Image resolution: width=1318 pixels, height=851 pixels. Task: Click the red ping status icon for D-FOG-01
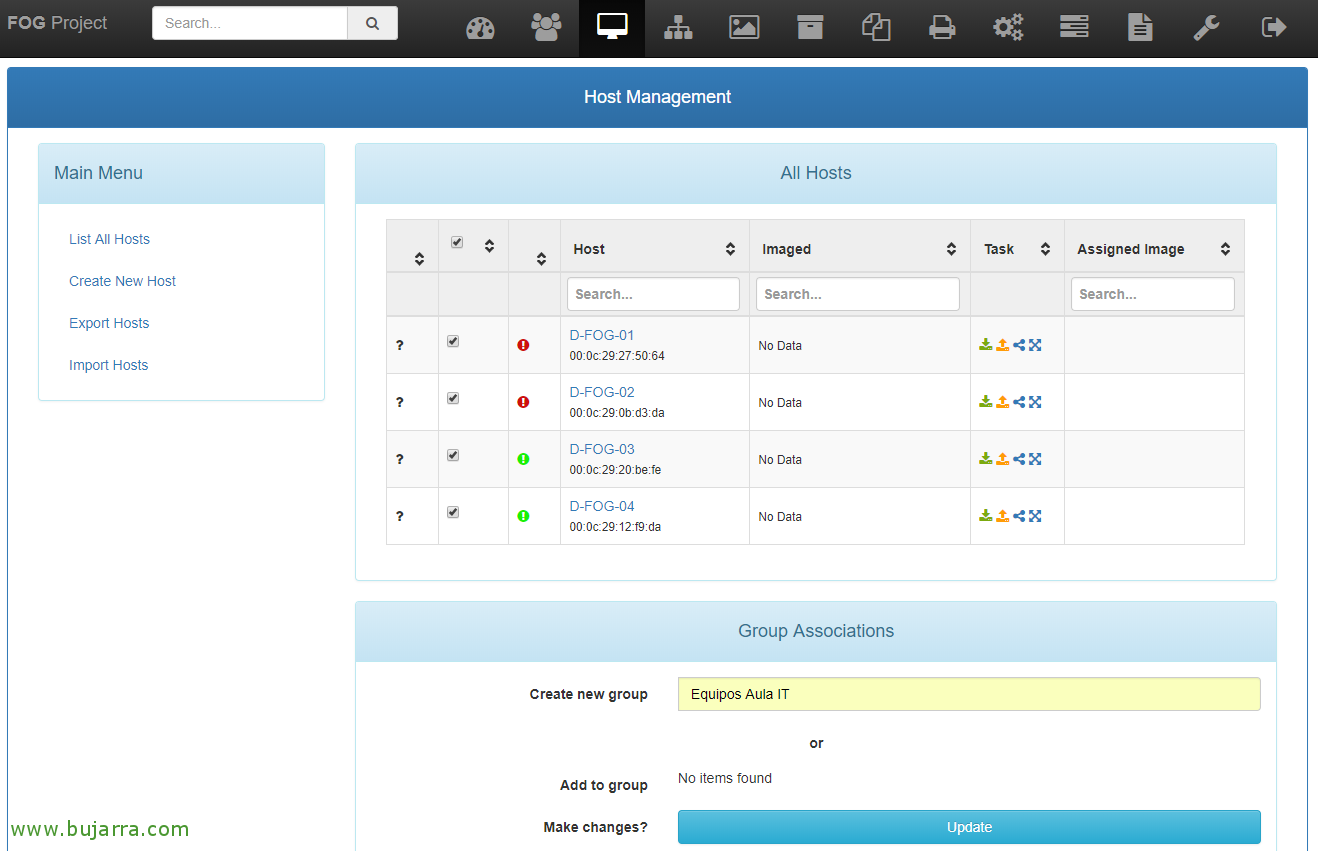click(x=523, y=345)
